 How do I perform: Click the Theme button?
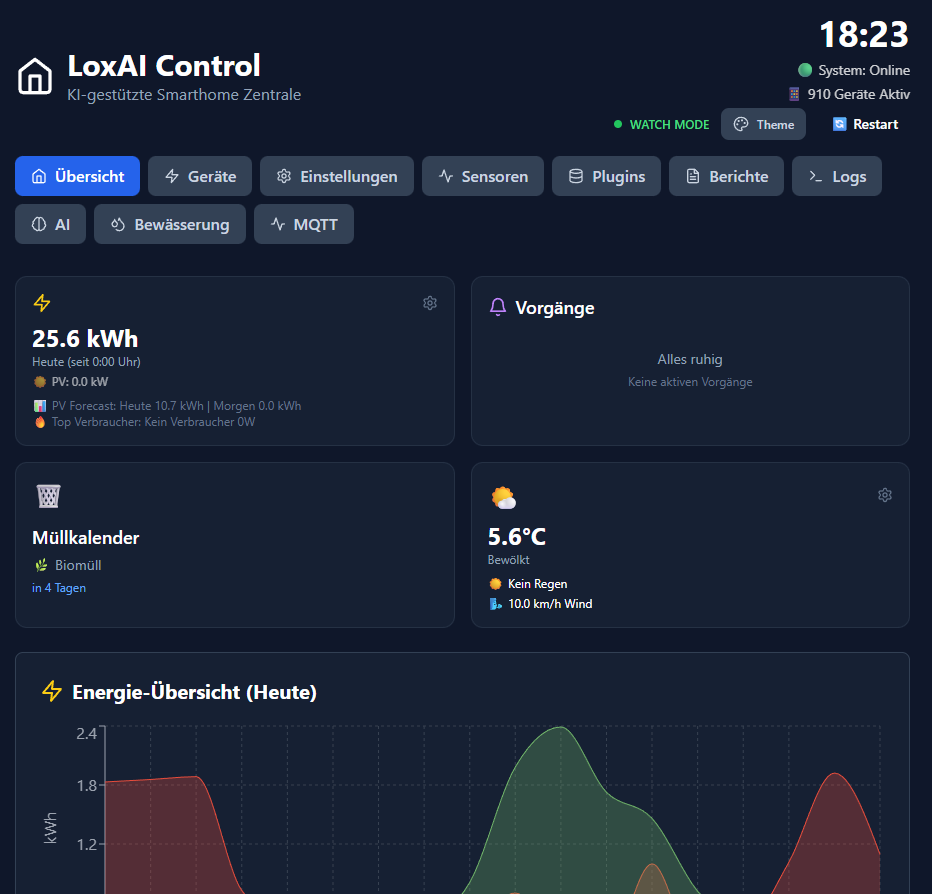(x=763, y=124)
